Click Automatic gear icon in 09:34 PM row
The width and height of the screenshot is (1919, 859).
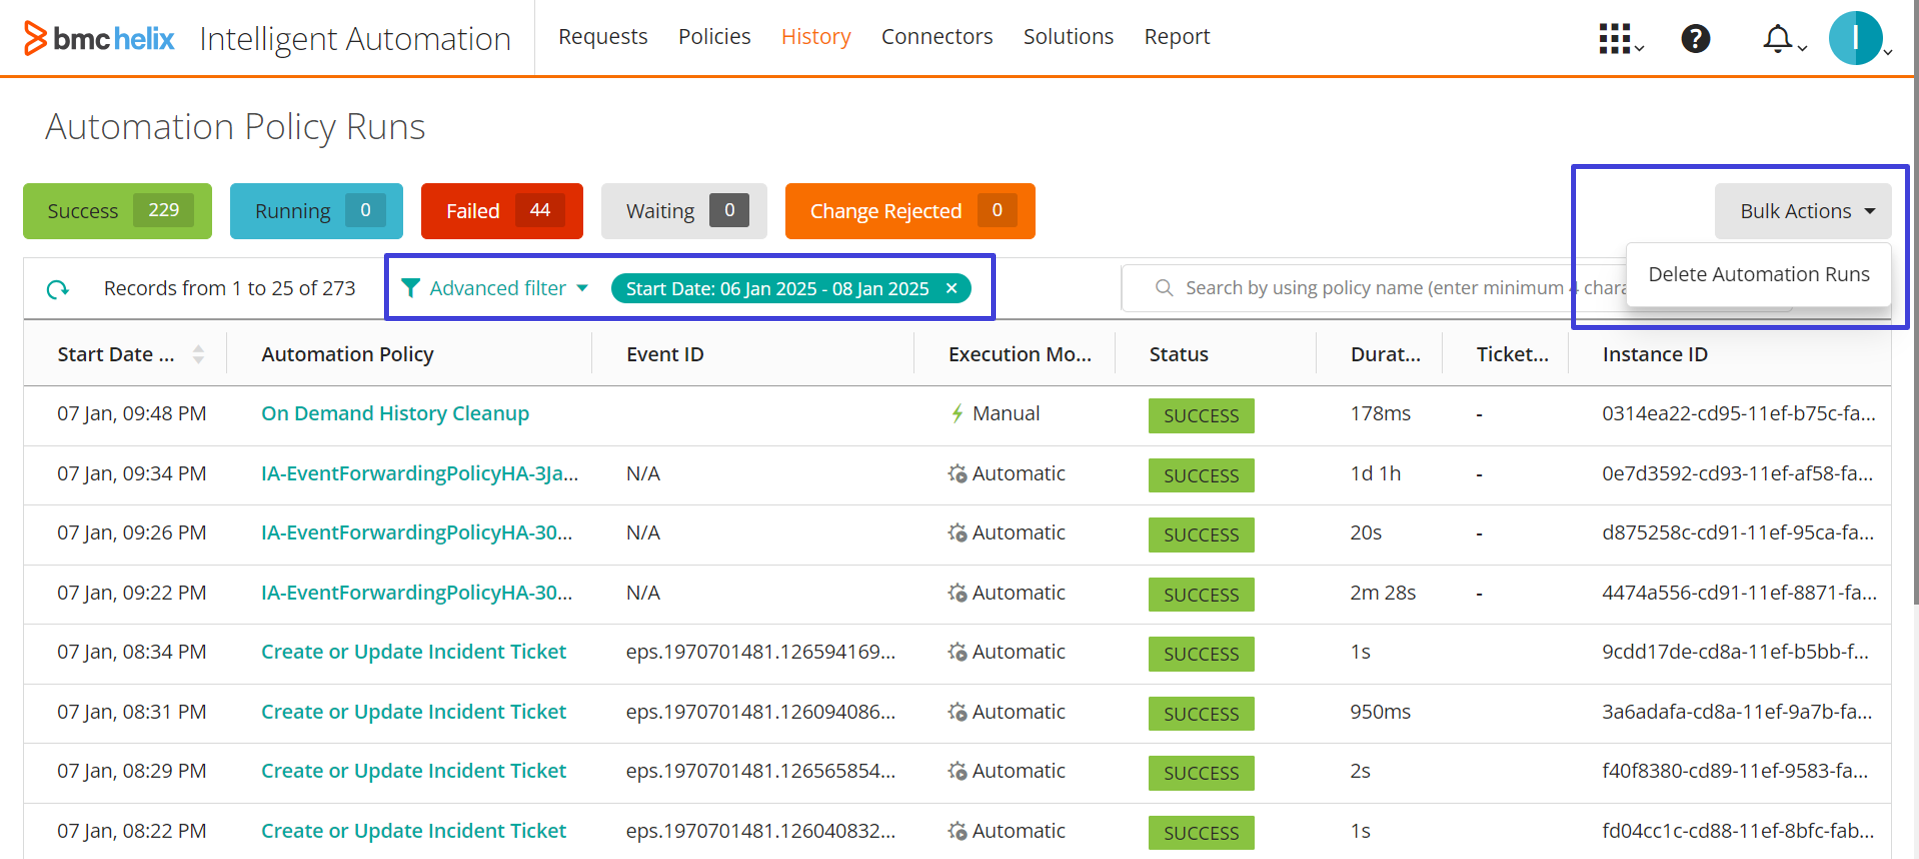coord(957,474)
